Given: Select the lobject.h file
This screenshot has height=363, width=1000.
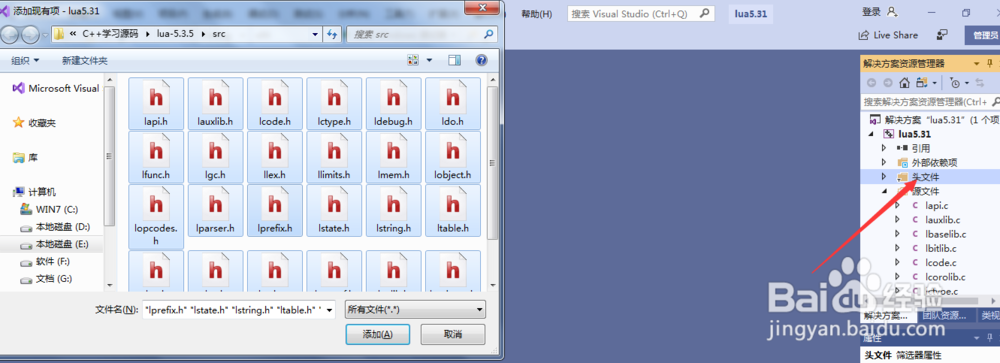Looking at the screenshot, I should (x=453, y=157).
